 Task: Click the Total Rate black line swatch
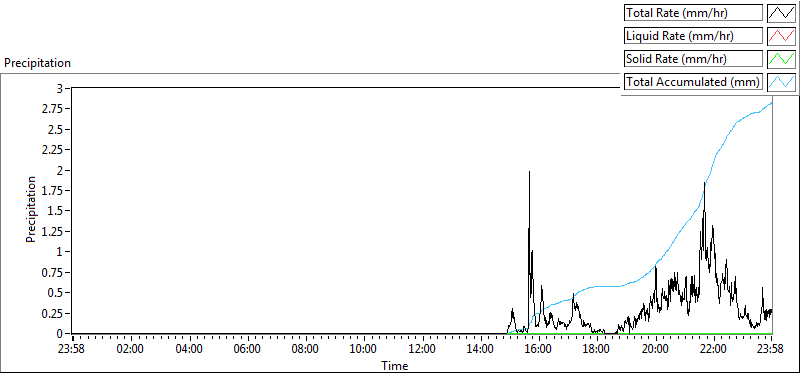click(x=781, y=13)
